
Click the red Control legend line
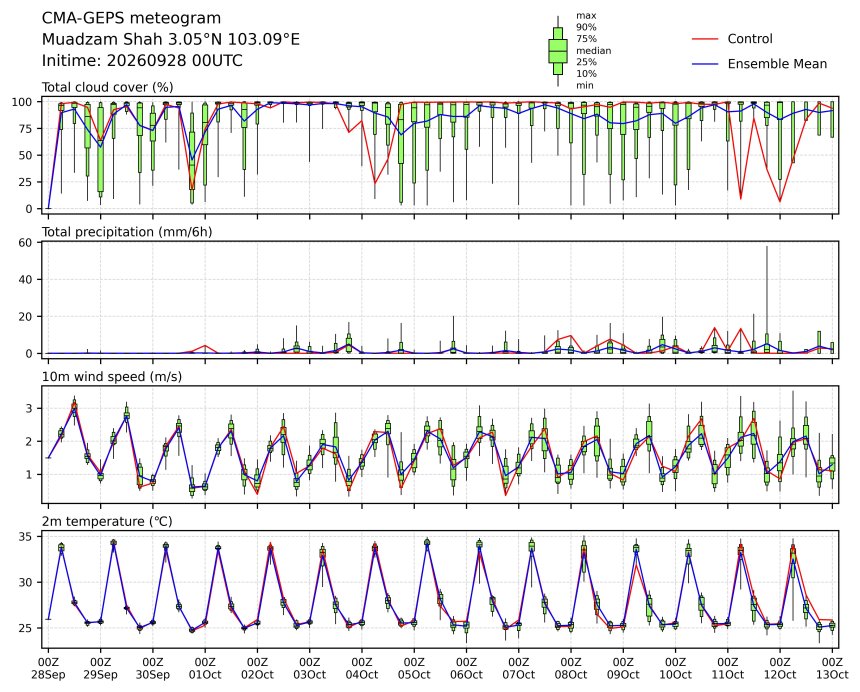coord(705,39)
